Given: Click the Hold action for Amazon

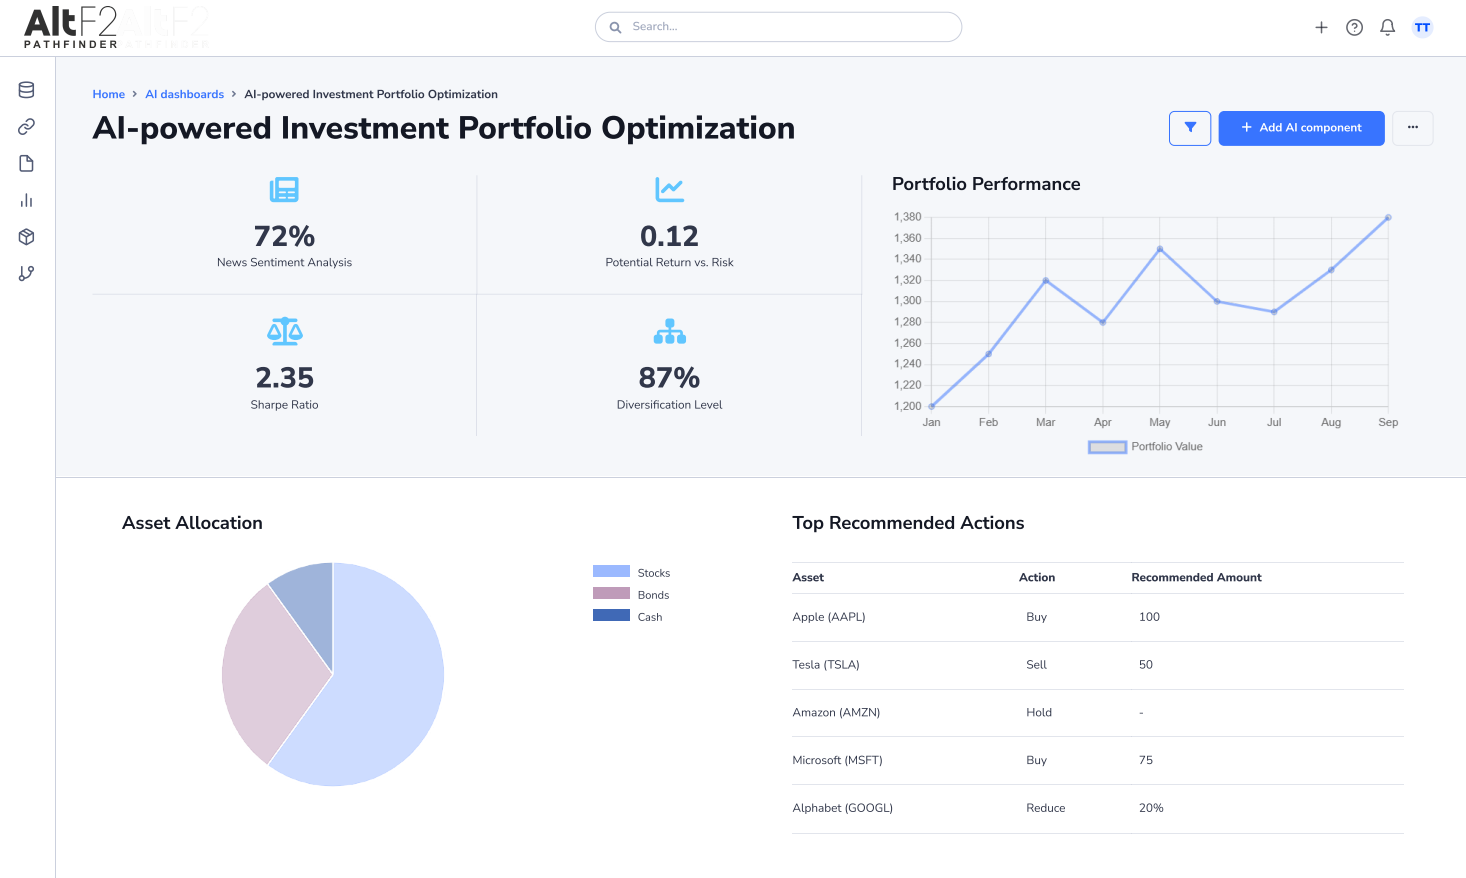Looking at the screenshot, I should pyautogui.click(x=1039, y=713).
